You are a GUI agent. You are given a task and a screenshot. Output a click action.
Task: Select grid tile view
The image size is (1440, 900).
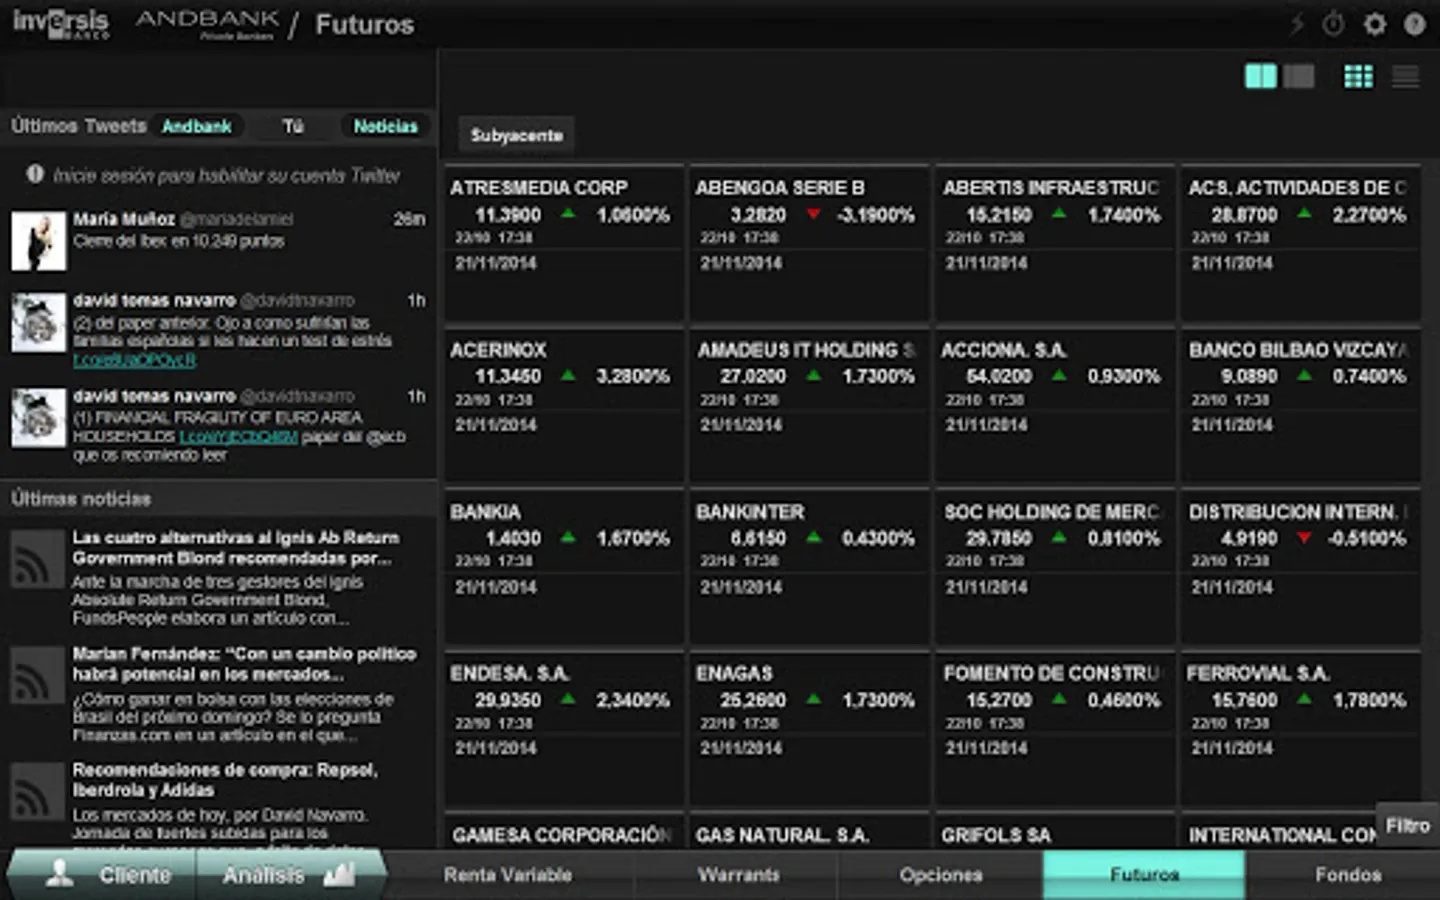(x=1358, y=76)
